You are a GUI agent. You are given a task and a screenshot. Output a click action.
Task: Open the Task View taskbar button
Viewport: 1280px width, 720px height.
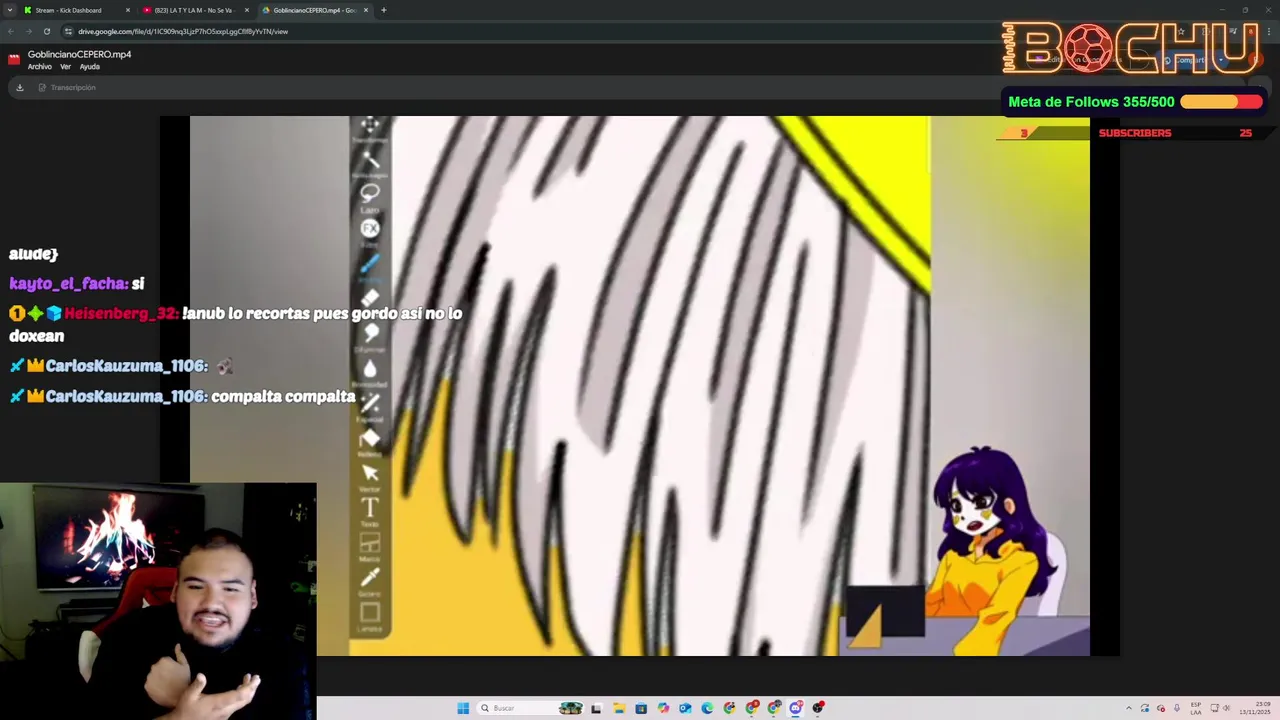click(x=596, y=708)
